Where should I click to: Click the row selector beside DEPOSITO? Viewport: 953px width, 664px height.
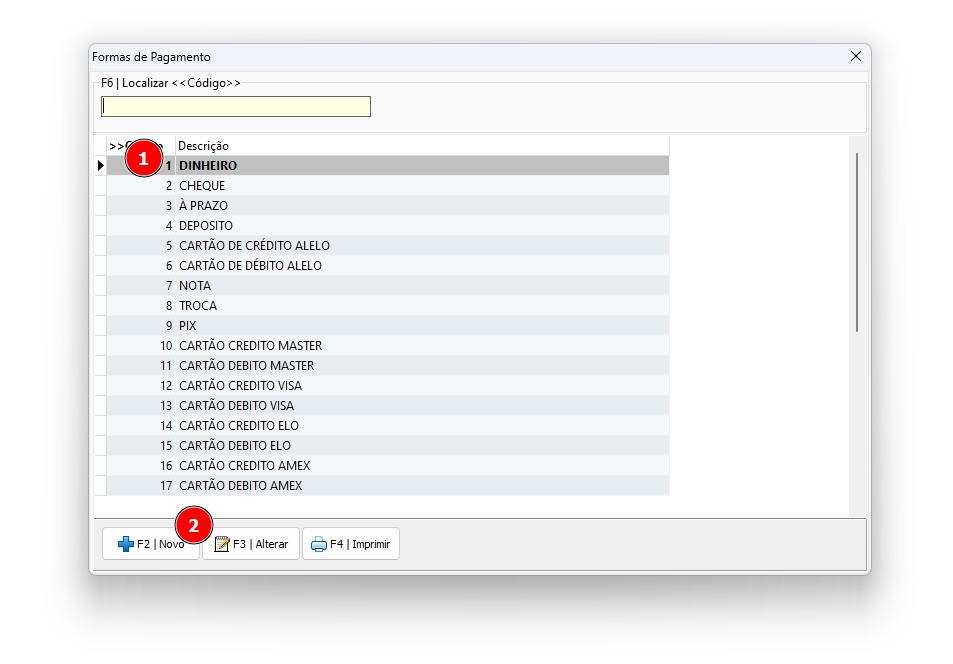click(100, 226)
